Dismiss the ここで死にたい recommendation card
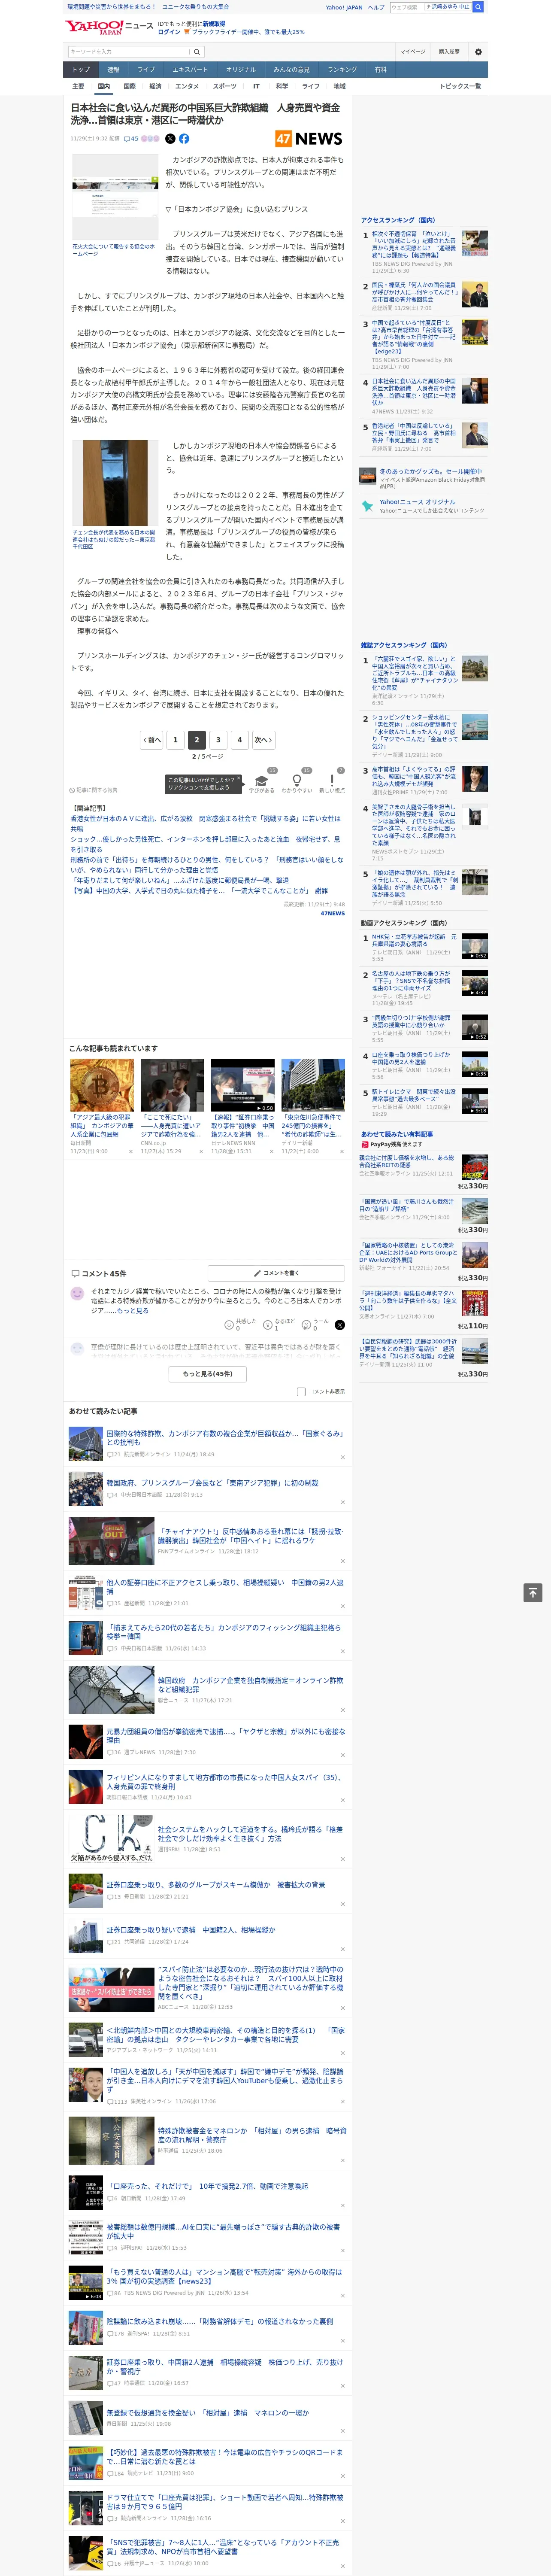551x2576 pixels. click(201, 1152)
